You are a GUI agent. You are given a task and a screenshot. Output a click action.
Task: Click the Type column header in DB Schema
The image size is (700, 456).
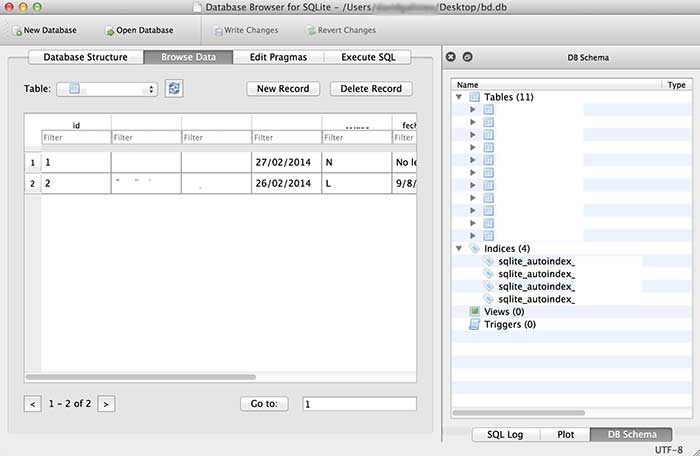(x=677, y=85)
